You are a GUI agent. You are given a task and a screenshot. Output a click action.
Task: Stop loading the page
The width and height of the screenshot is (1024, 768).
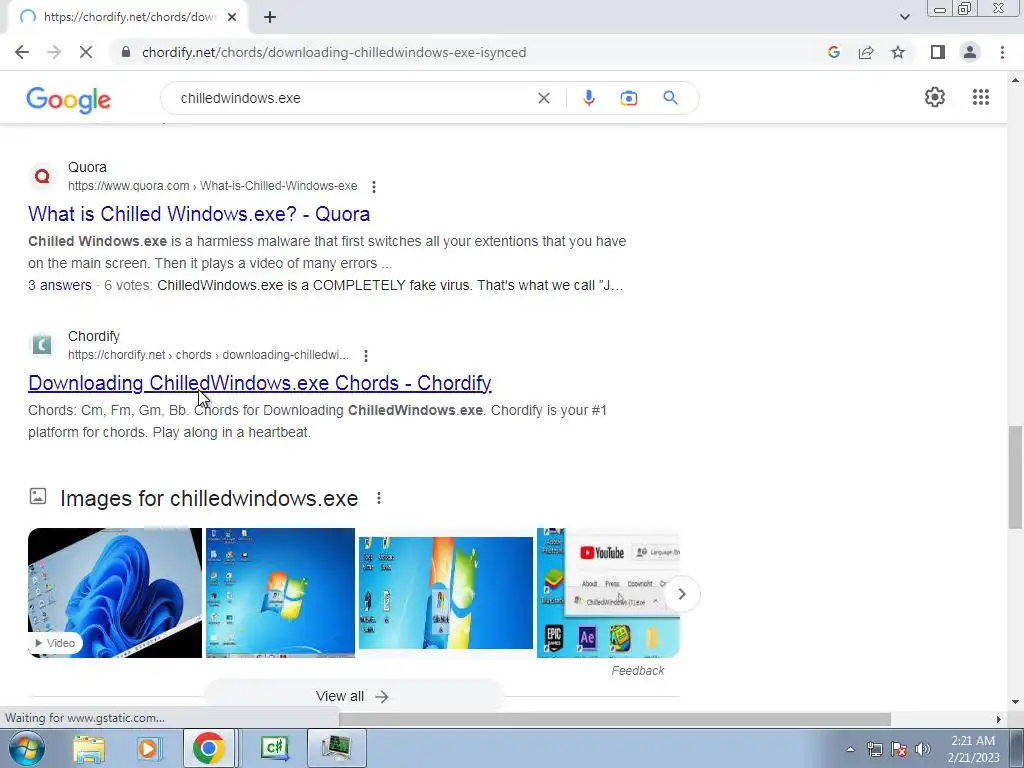[86, 52]
